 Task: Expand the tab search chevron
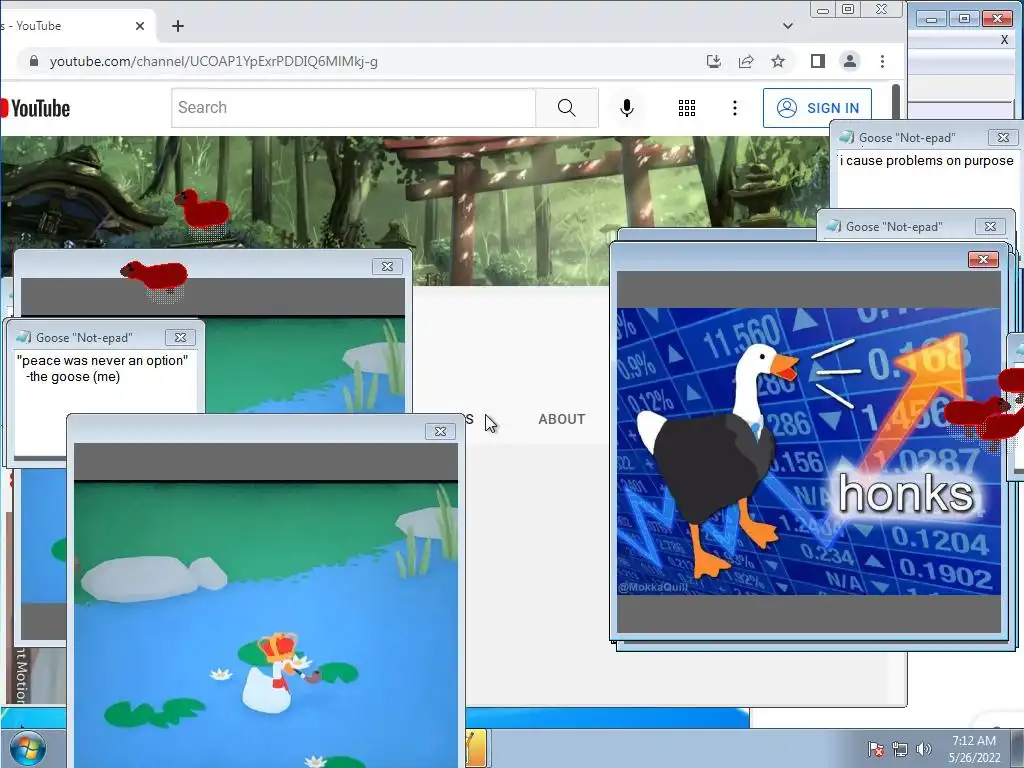click(x=788, y=26)
